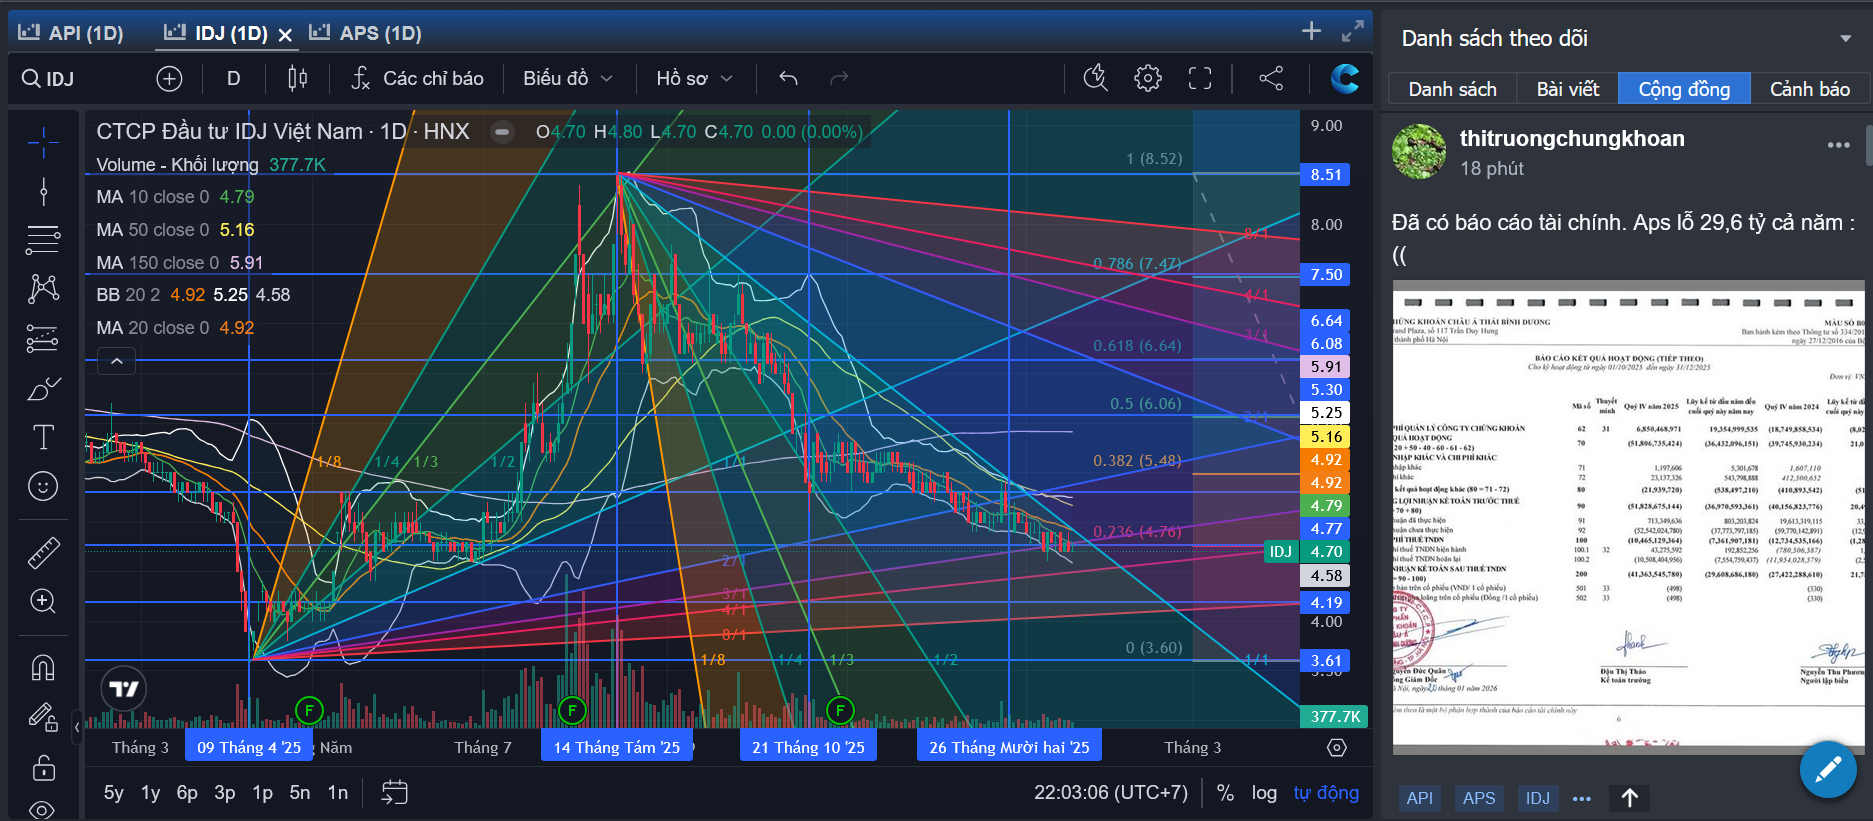Enter fullscreen chart mode
Screen dimensions: 1873x821
click(x=1200, y=78)
